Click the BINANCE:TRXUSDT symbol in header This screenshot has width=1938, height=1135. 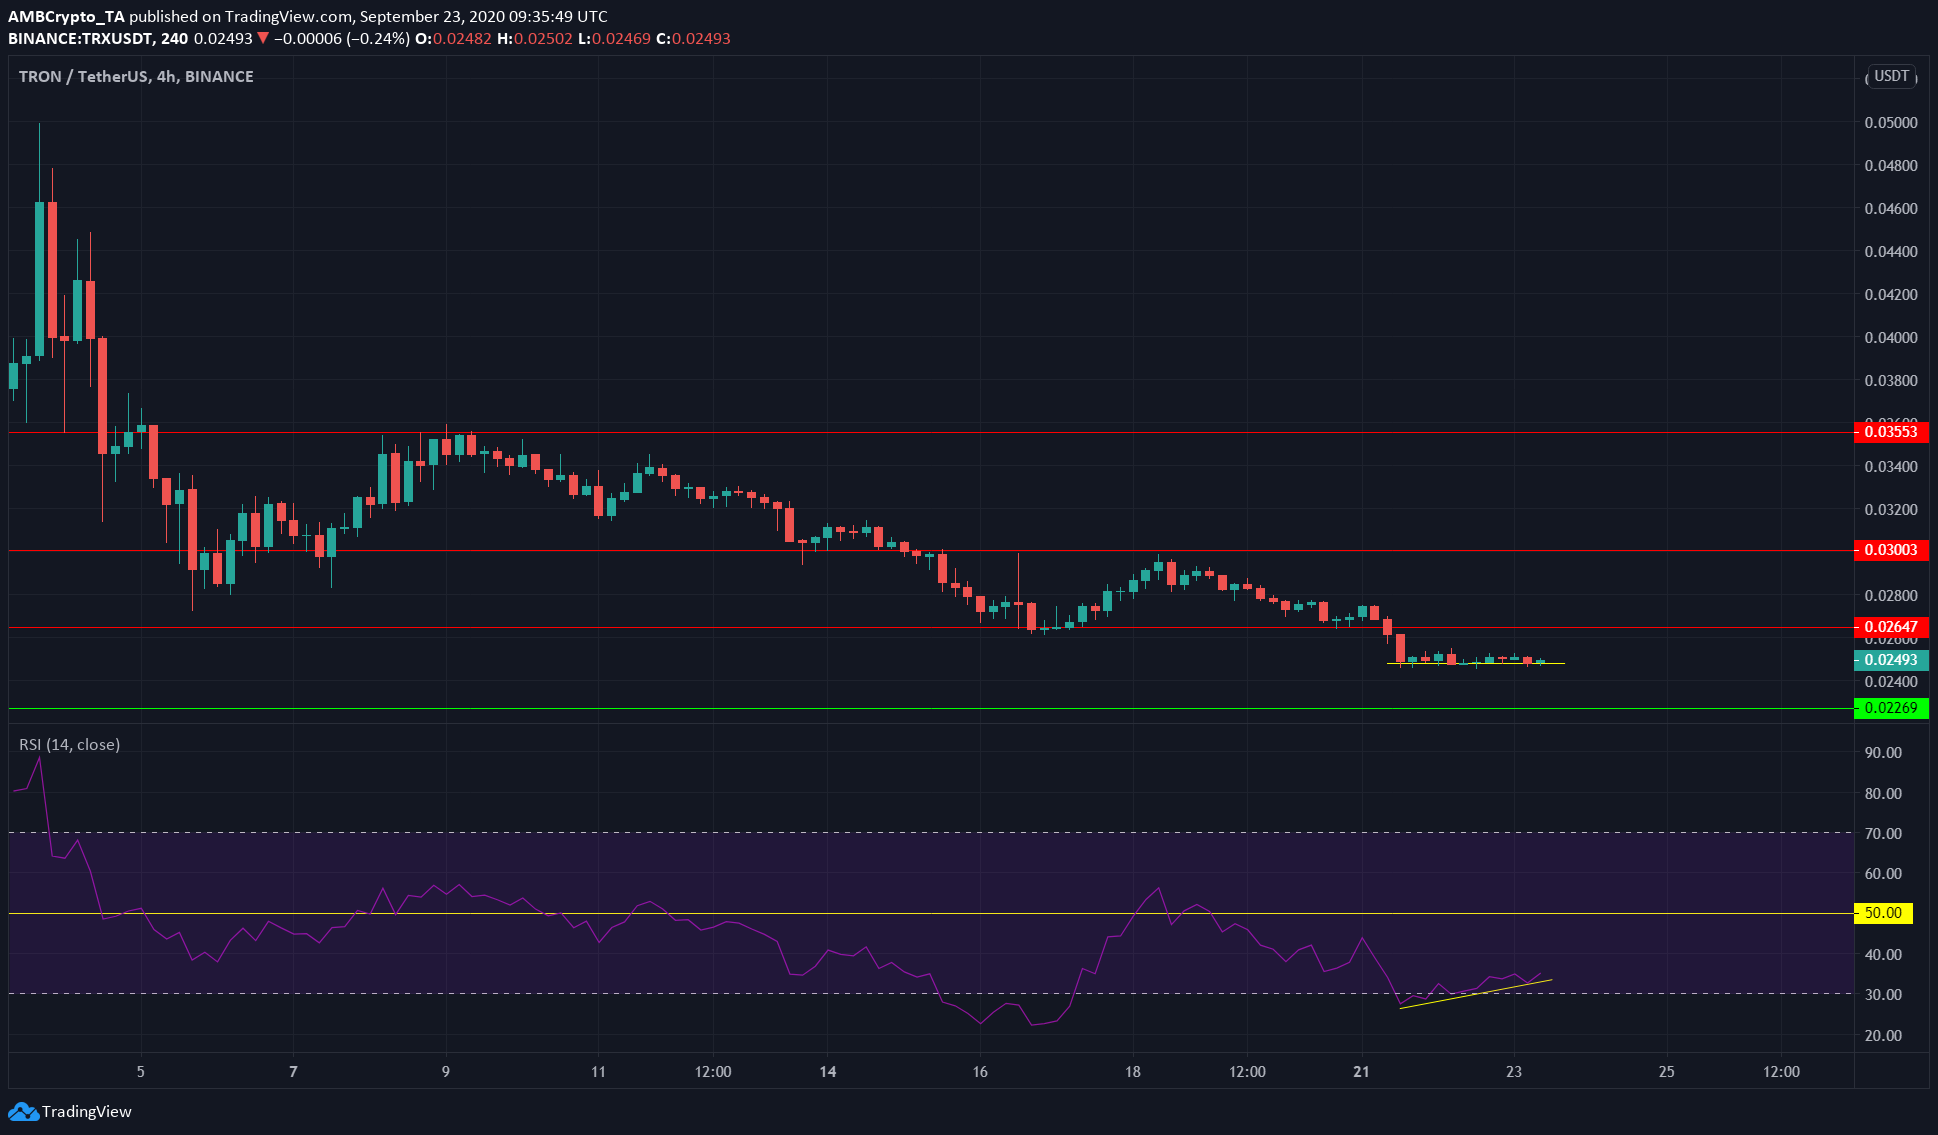pos(81,39)
